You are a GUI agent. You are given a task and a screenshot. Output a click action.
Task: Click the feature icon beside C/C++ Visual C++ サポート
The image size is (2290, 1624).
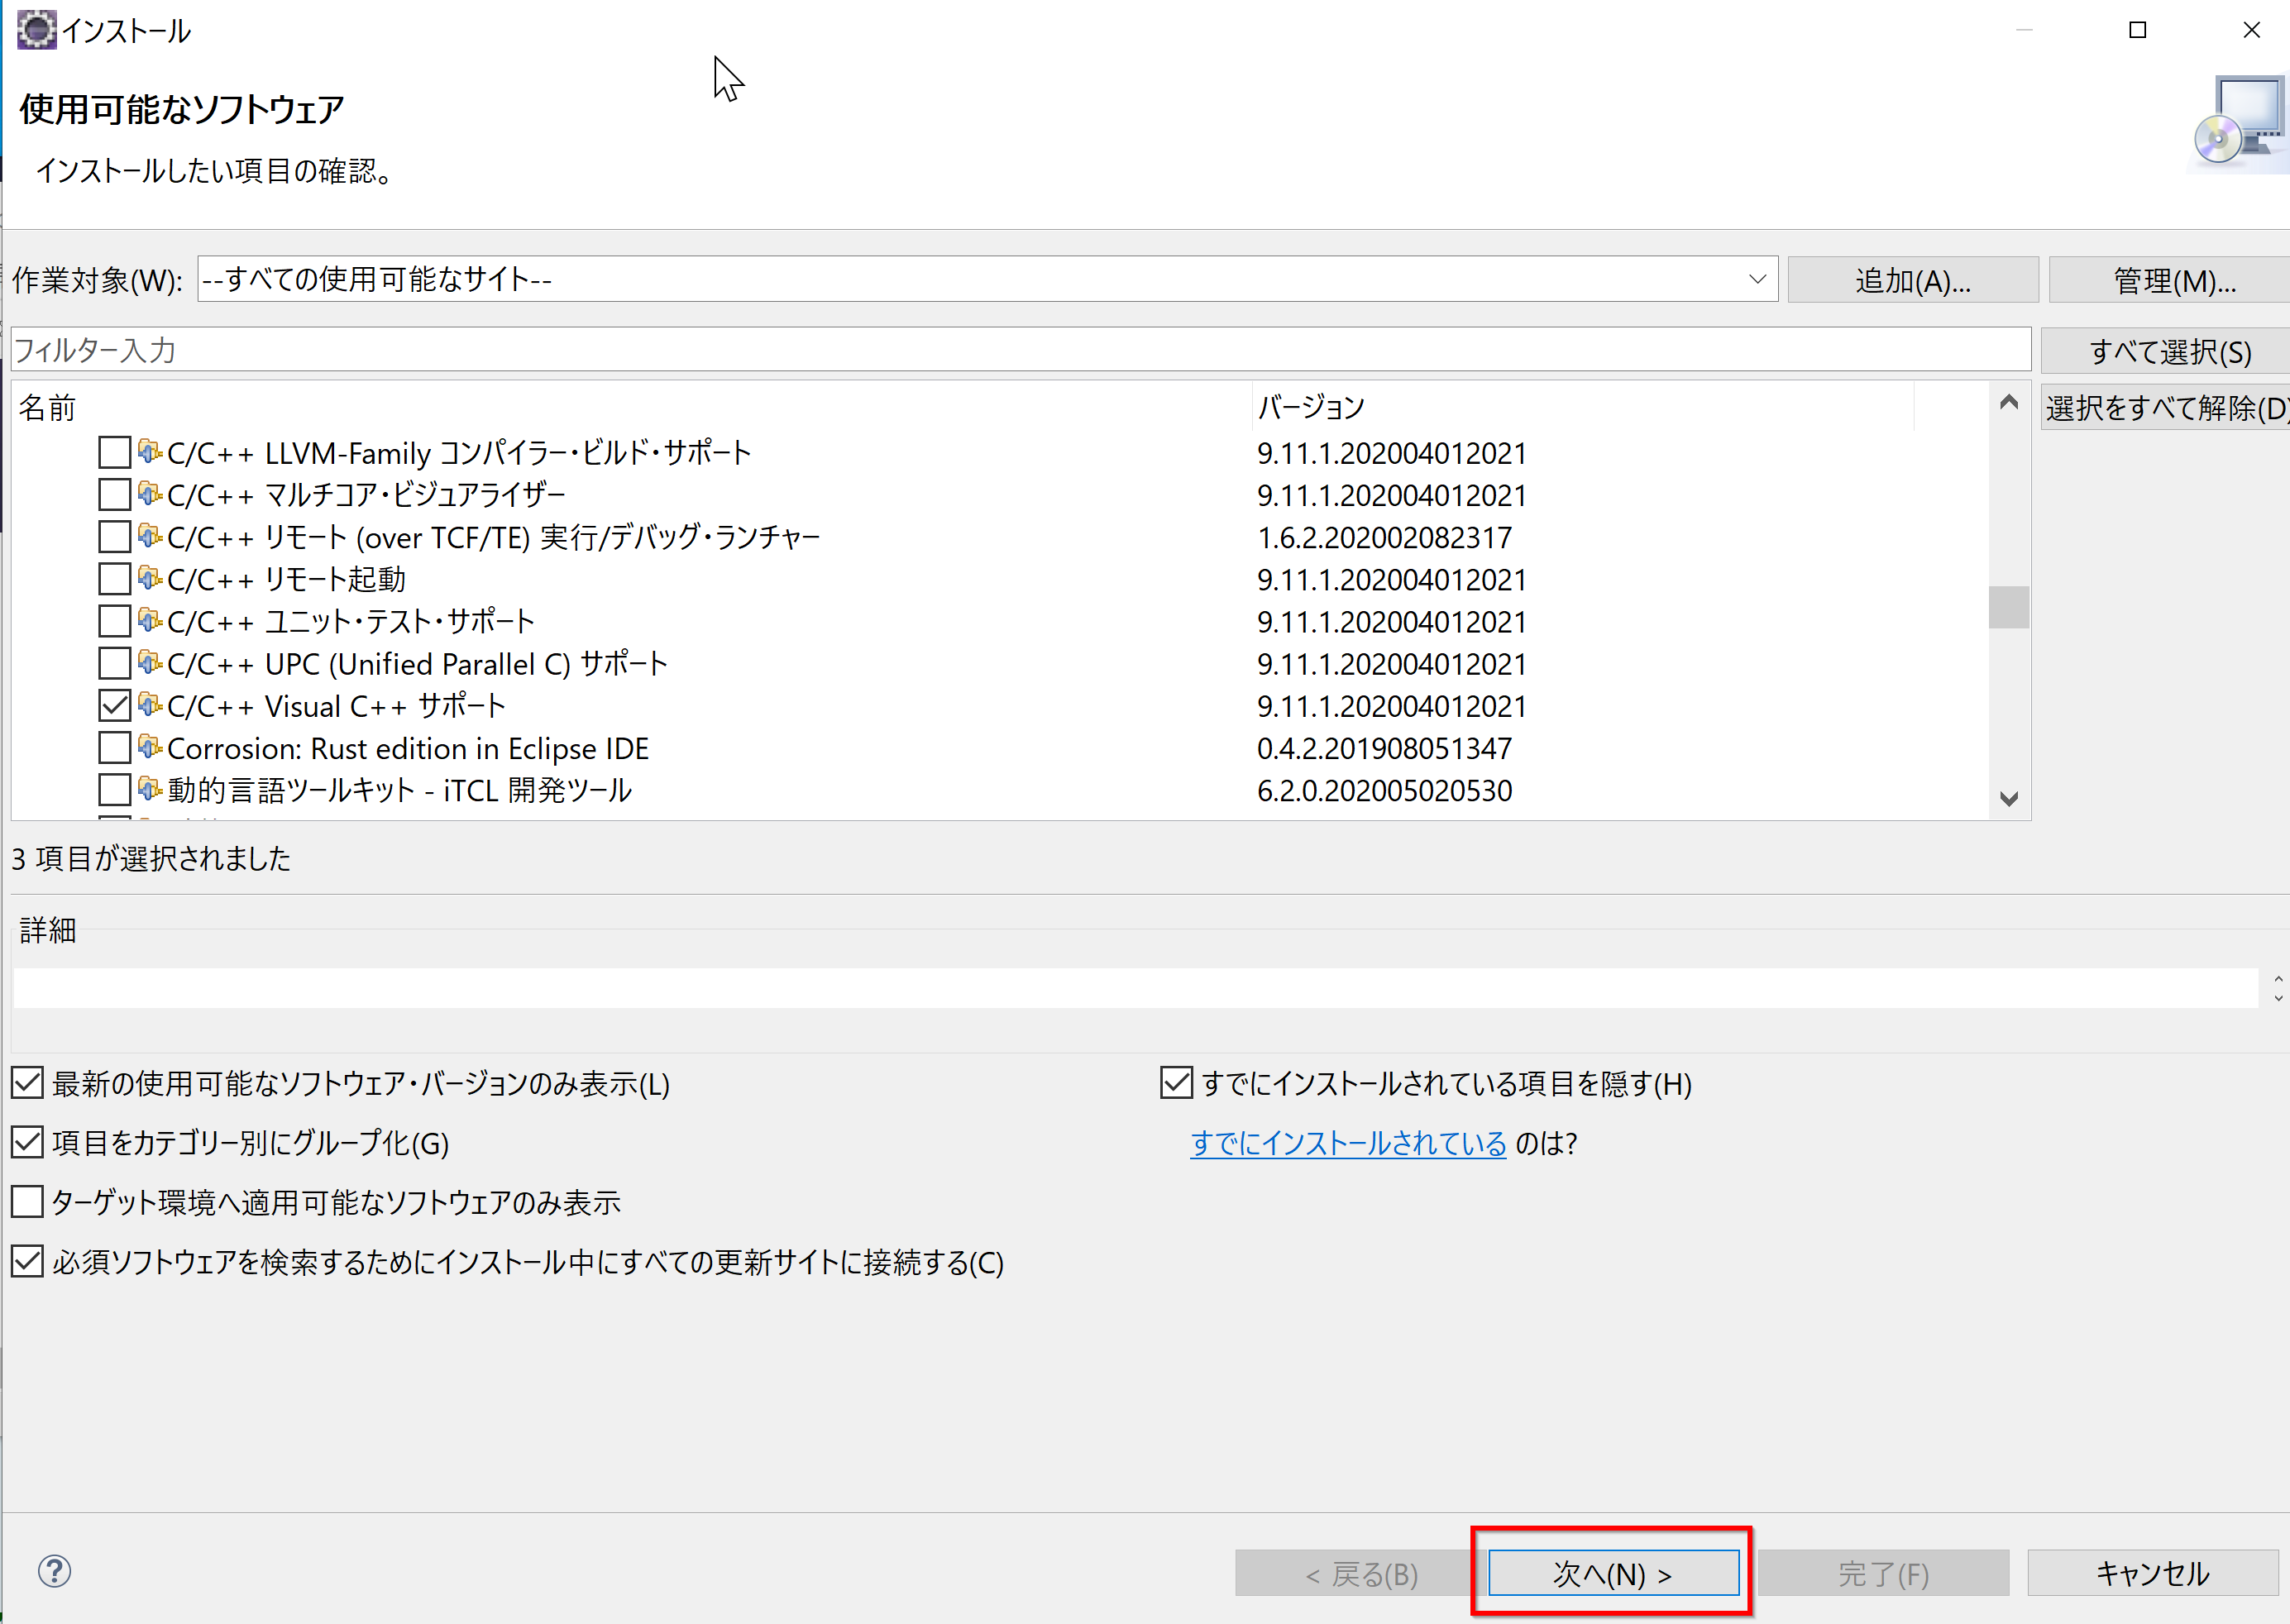coord(150,704)
